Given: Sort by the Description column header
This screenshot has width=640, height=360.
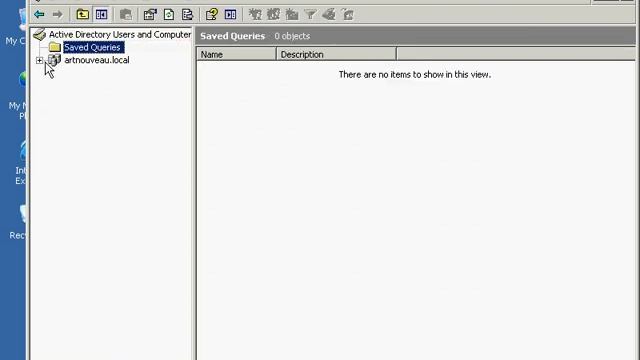Looking at the screenshot, I should 336,54.
